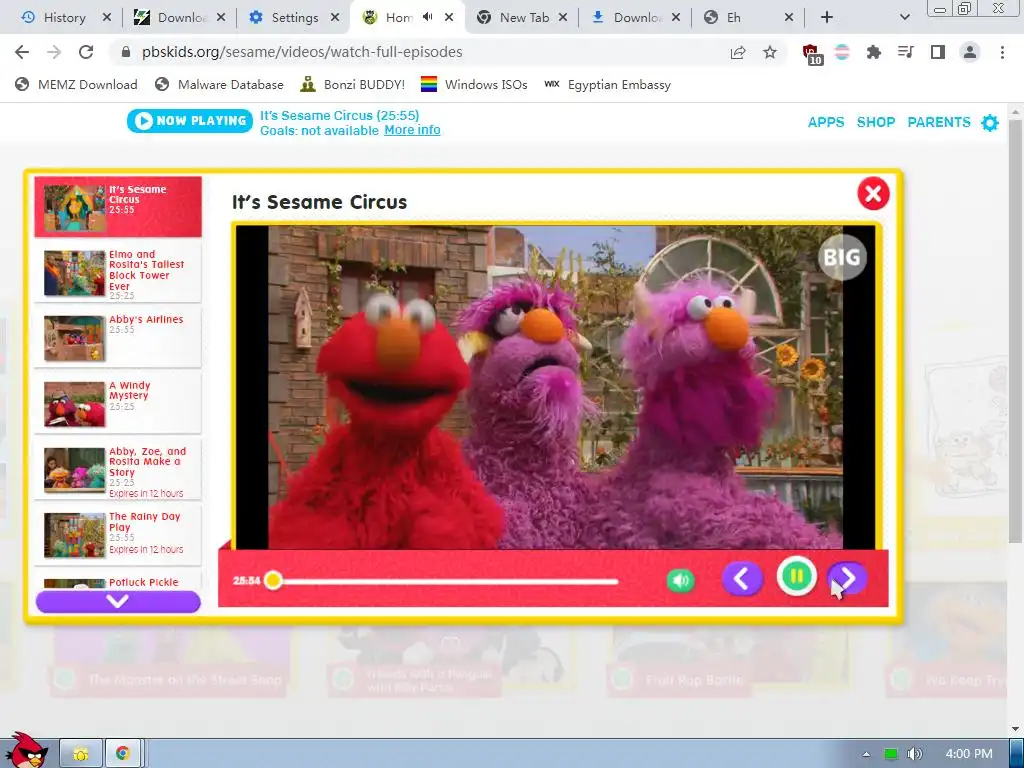
Task: Open the APPS link
Action: coord(826,122)
